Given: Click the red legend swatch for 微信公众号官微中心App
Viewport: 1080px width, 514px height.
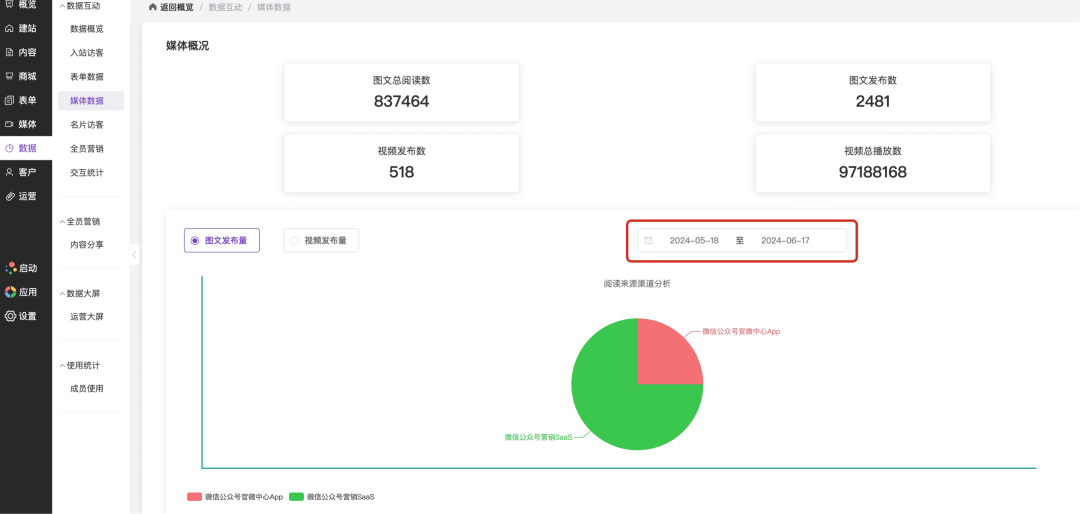Looking at the screenshot, I should (194, 496).
